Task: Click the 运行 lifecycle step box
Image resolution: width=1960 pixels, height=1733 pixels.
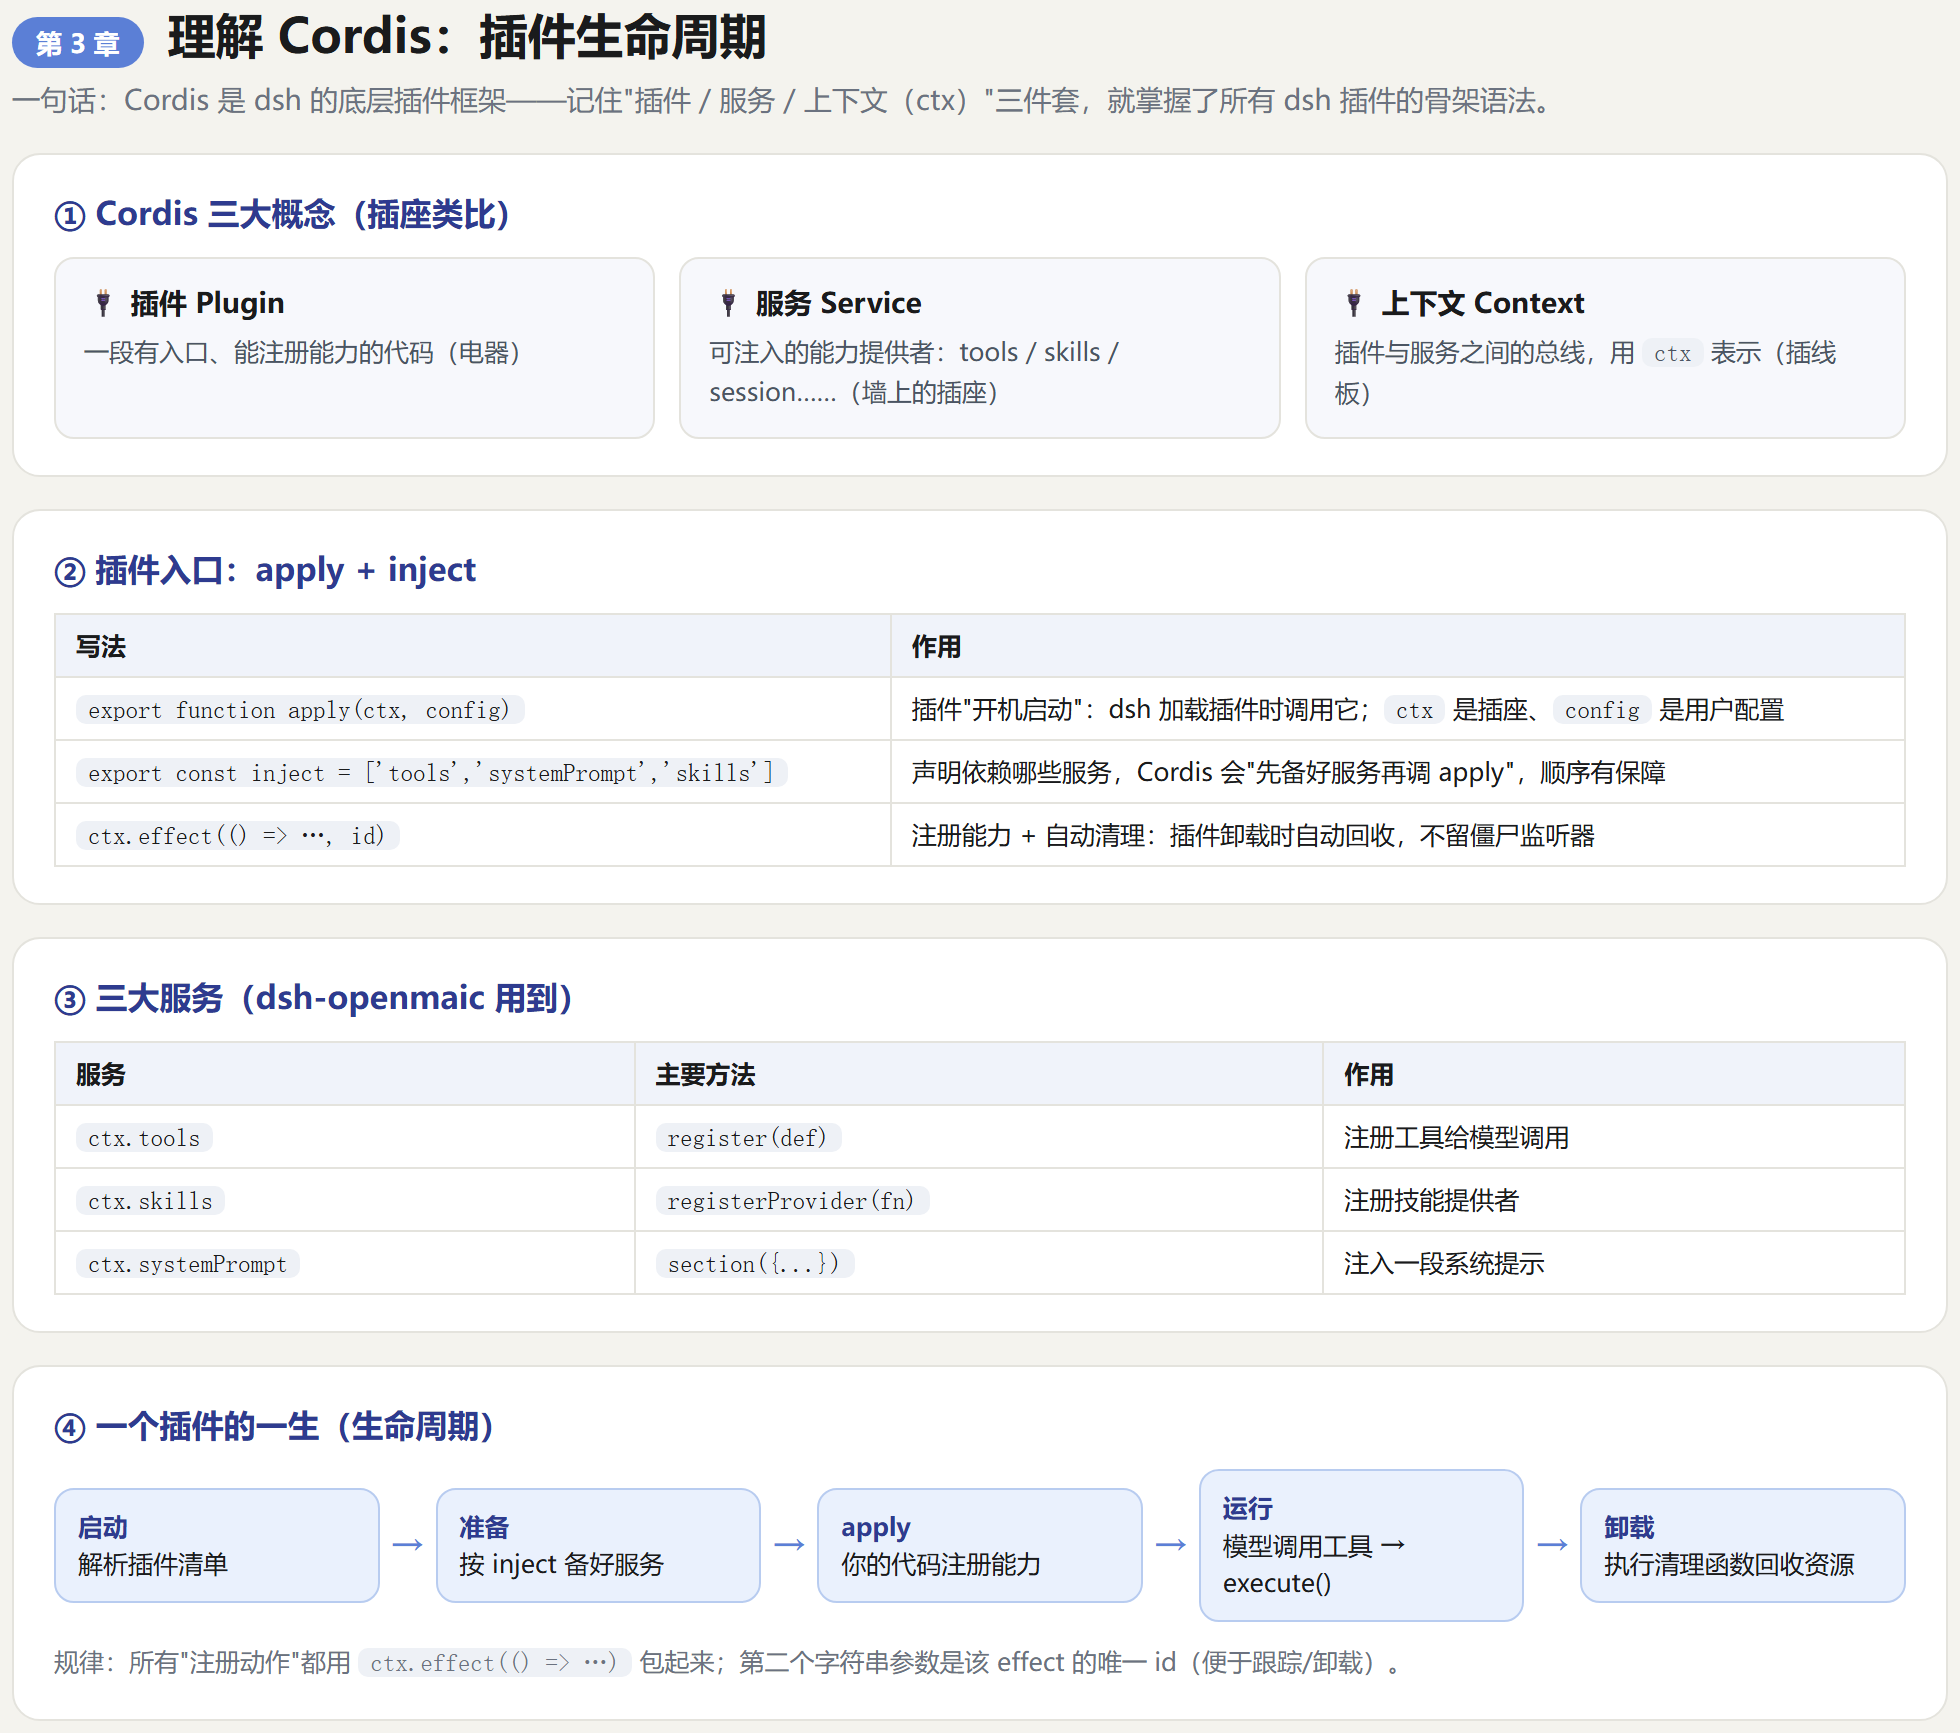Action: tap(1361, 1545)
